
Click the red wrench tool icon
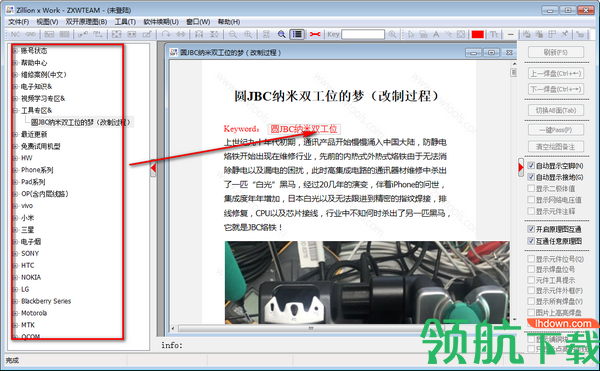tap(315, 34)
